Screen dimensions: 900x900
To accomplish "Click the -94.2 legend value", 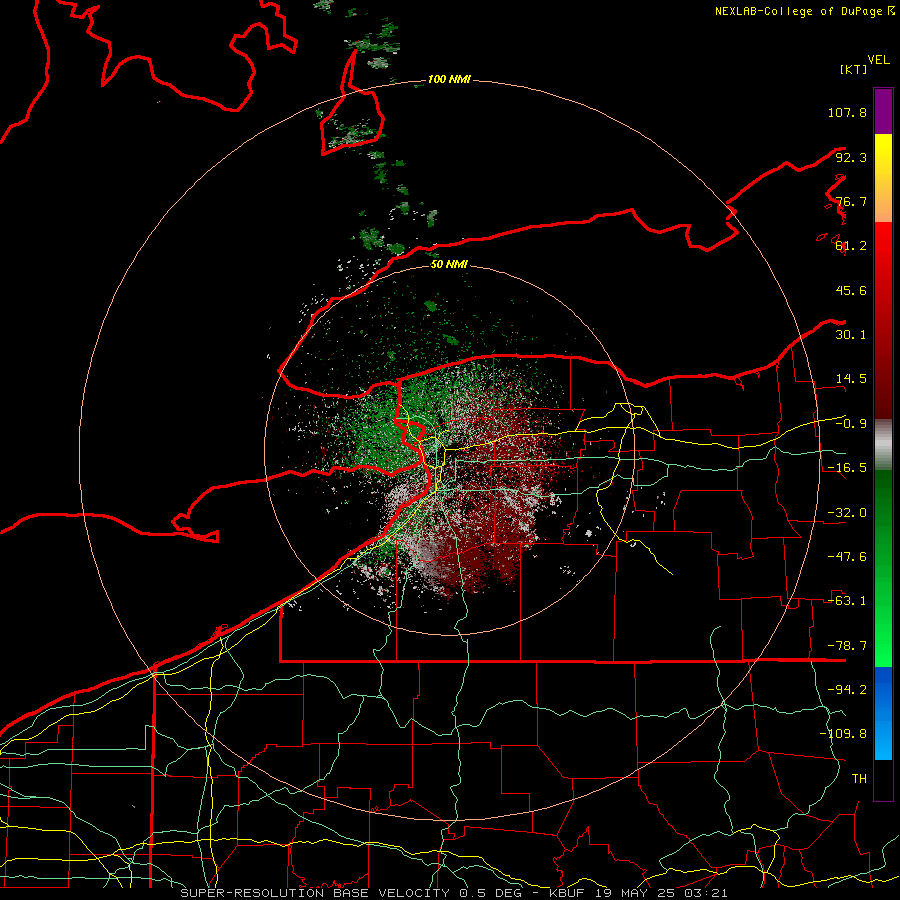I will (x=847, y=689).
